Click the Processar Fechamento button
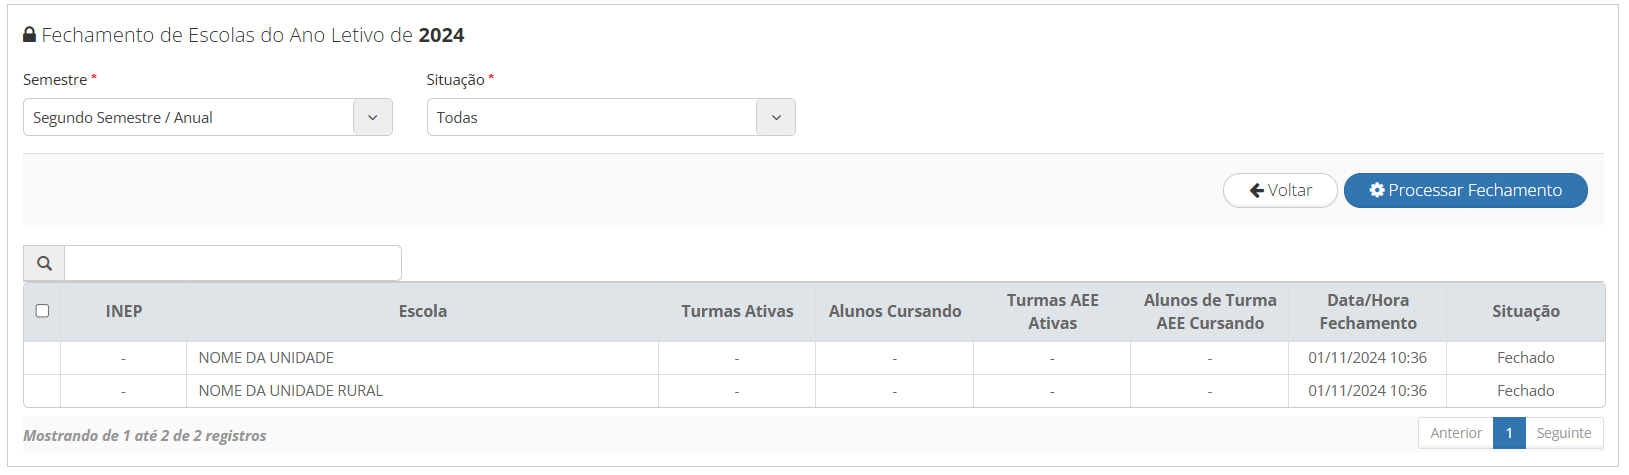Screen dimensions: 1629x475 coord(1465,190)
